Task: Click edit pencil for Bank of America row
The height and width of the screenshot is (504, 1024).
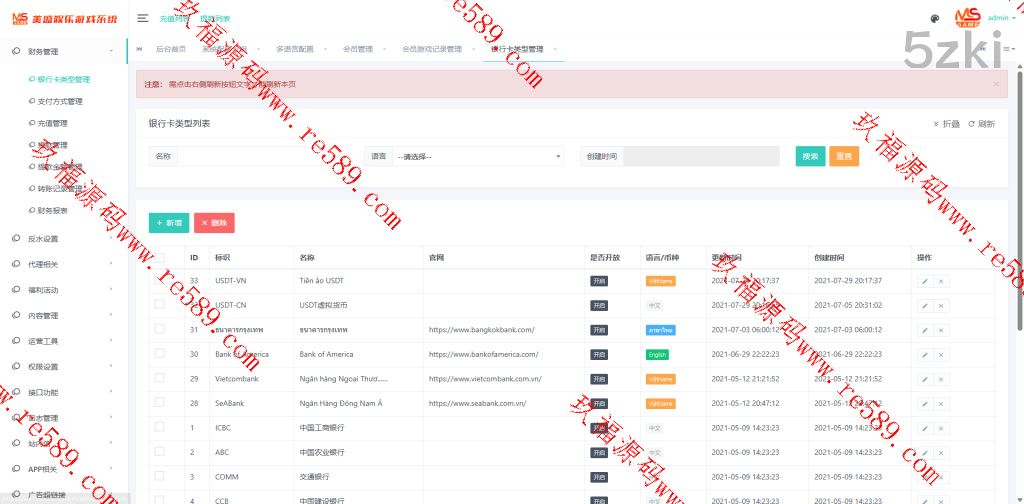Action: (x=924, y=354)
